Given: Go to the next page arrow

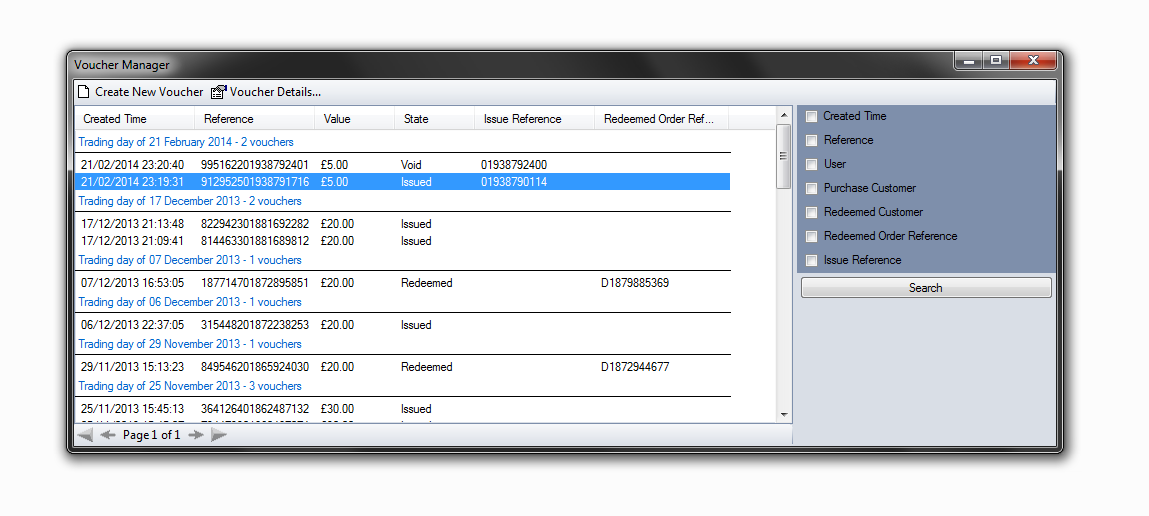Looking at the screenshot, I should coord(196,435).
